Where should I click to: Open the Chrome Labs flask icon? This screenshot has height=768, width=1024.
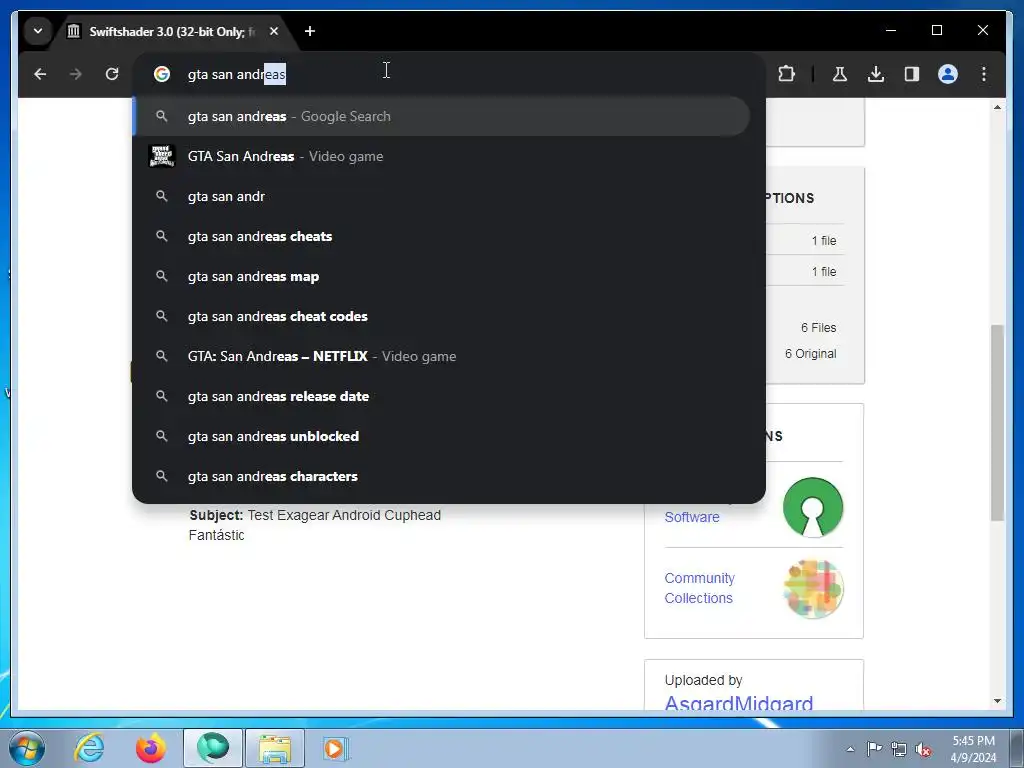[x=840, y=74]
